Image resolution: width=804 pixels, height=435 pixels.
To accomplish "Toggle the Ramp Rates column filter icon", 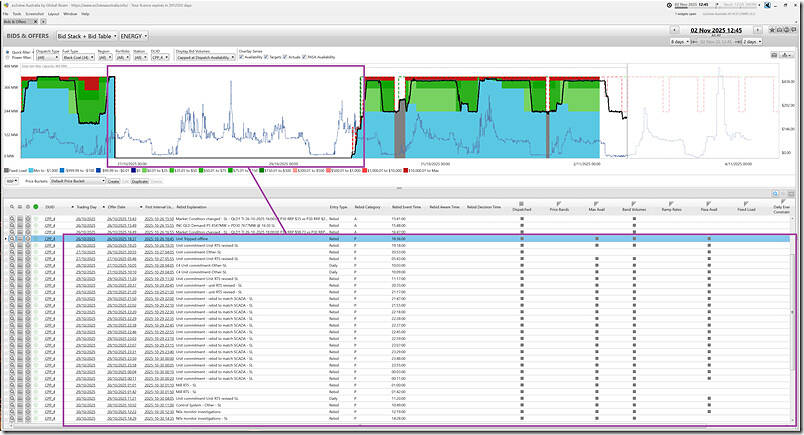I will coord(672,204).
